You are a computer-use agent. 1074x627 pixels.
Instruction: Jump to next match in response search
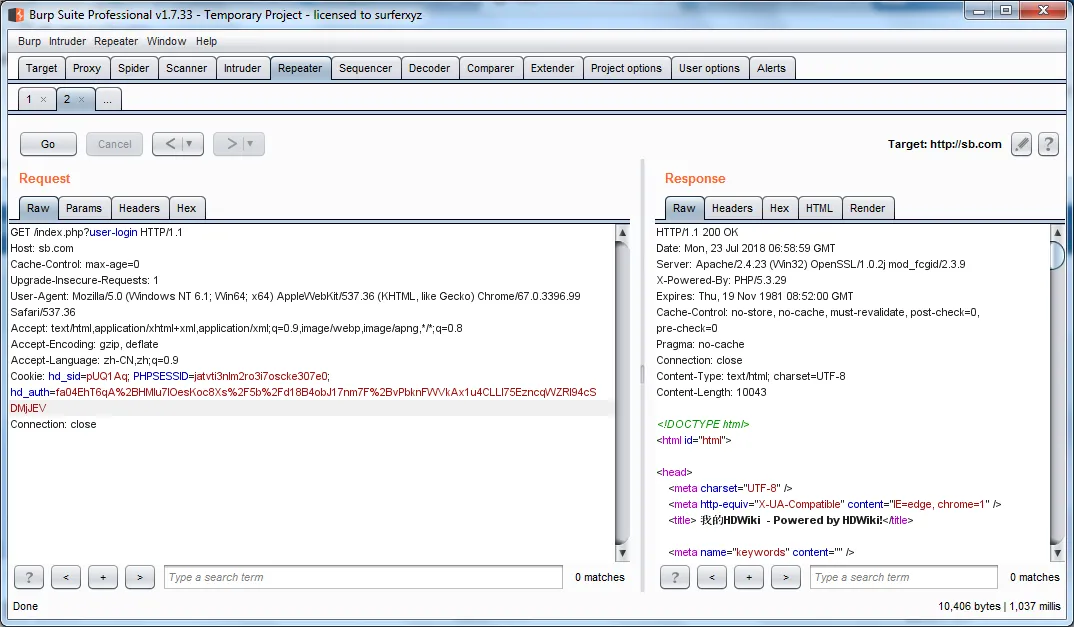pyautogui.click(x=786, y=577)
